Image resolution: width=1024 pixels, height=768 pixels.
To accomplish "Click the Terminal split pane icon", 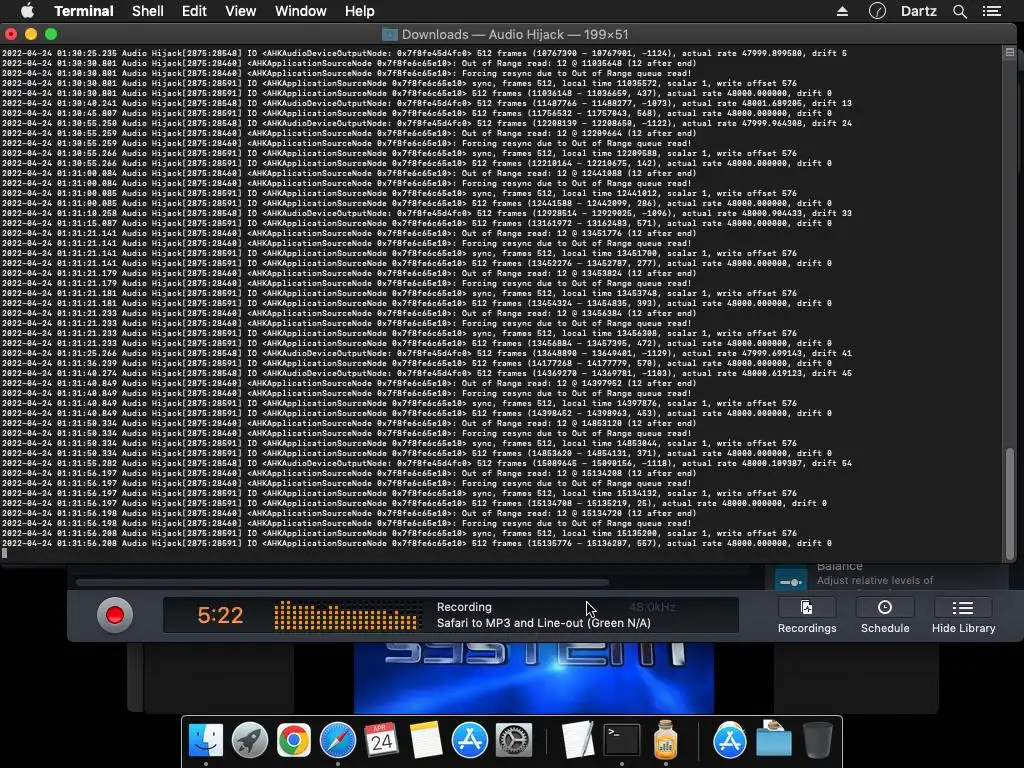I will click(1010, 52).
